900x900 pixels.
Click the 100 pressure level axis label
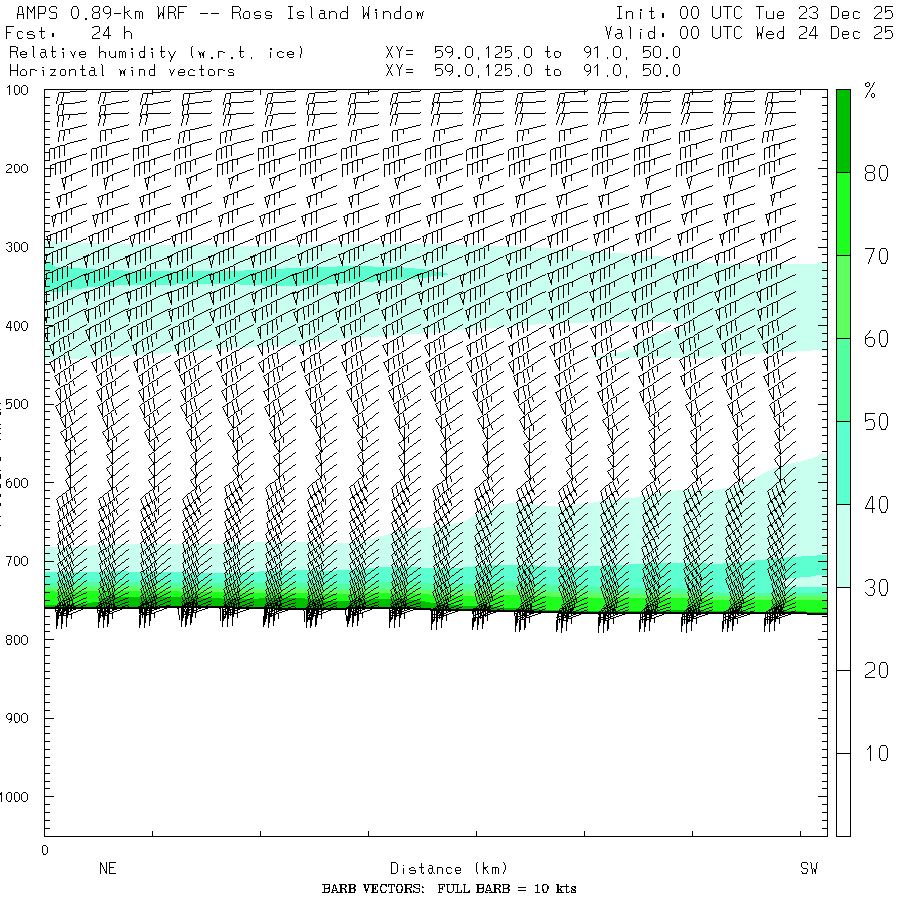pos(20,92)
